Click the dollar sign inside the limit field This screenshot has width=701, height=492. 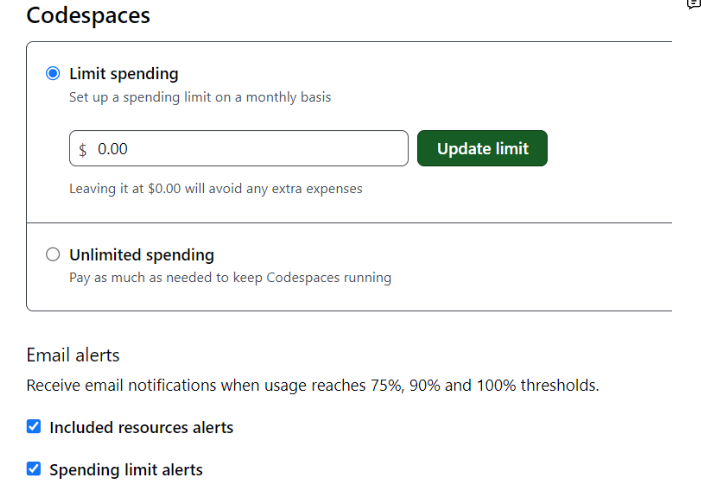(x=83, y=149)
